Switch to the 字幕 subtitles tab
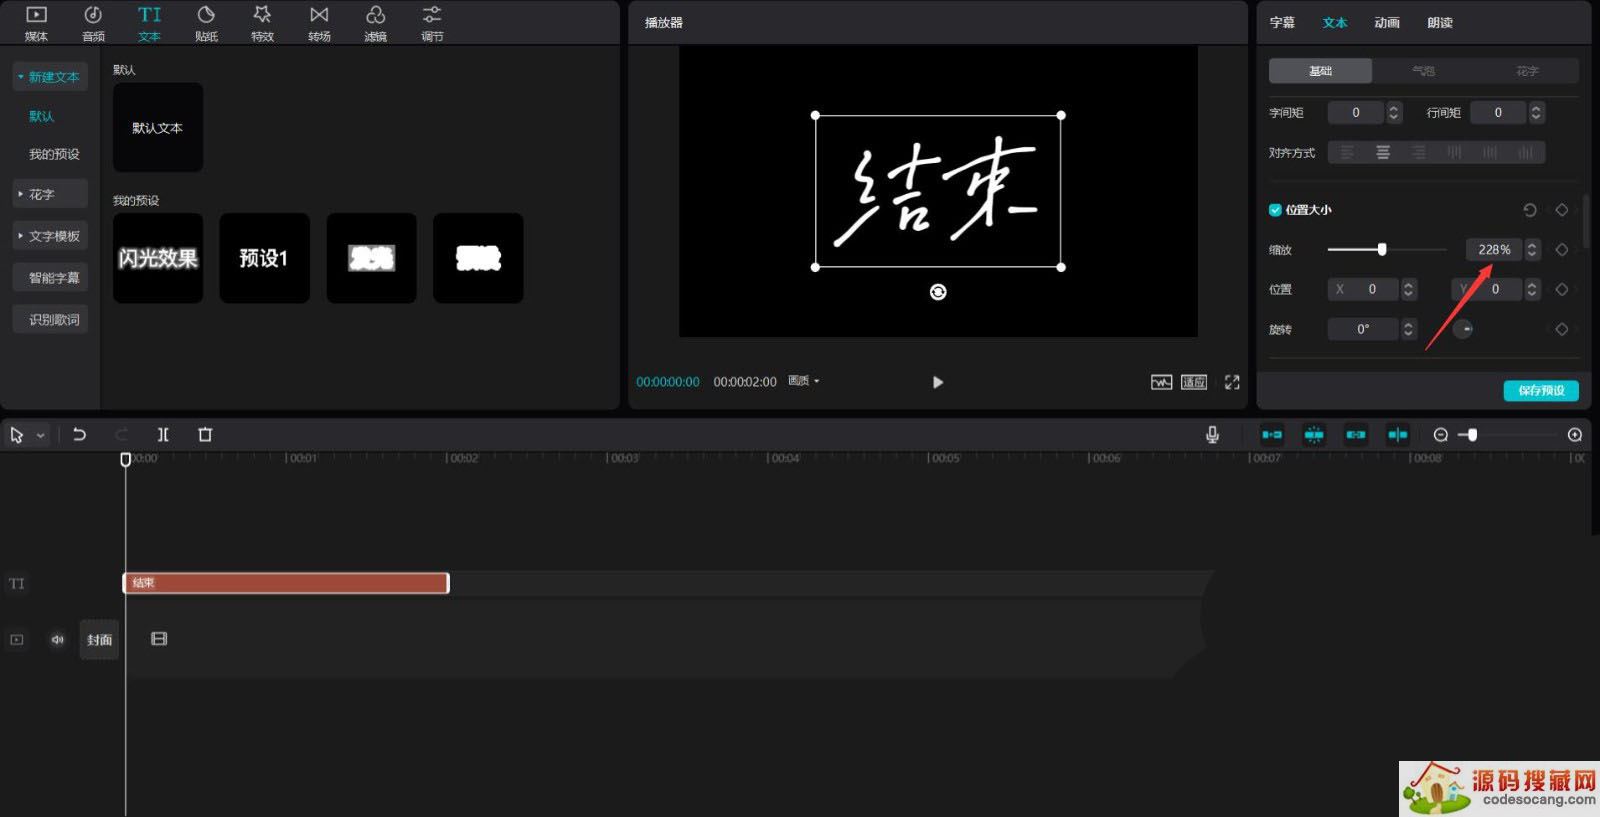The width and height of the screenshot is (1600, 817). [1282, 23]
